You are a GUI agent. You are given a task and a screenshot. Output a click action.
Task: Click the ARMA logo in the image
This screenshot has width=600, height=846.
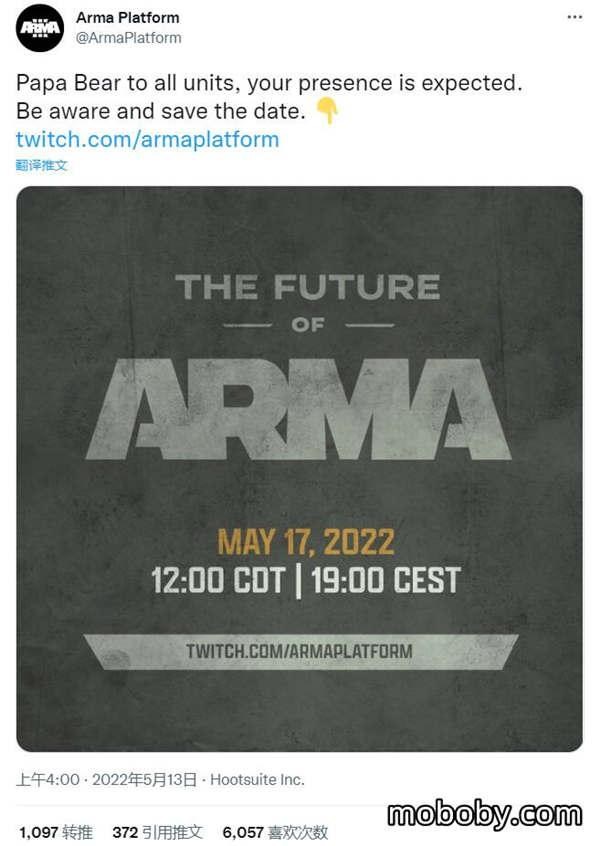pyautogui.click(x=298, y=409)
